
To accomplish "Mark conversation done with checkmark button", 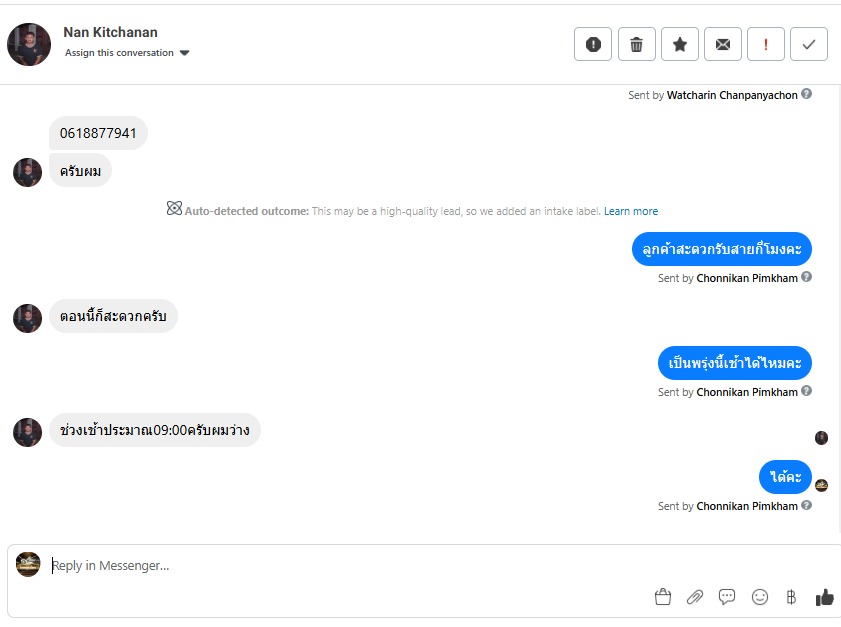I will [809, 44].
